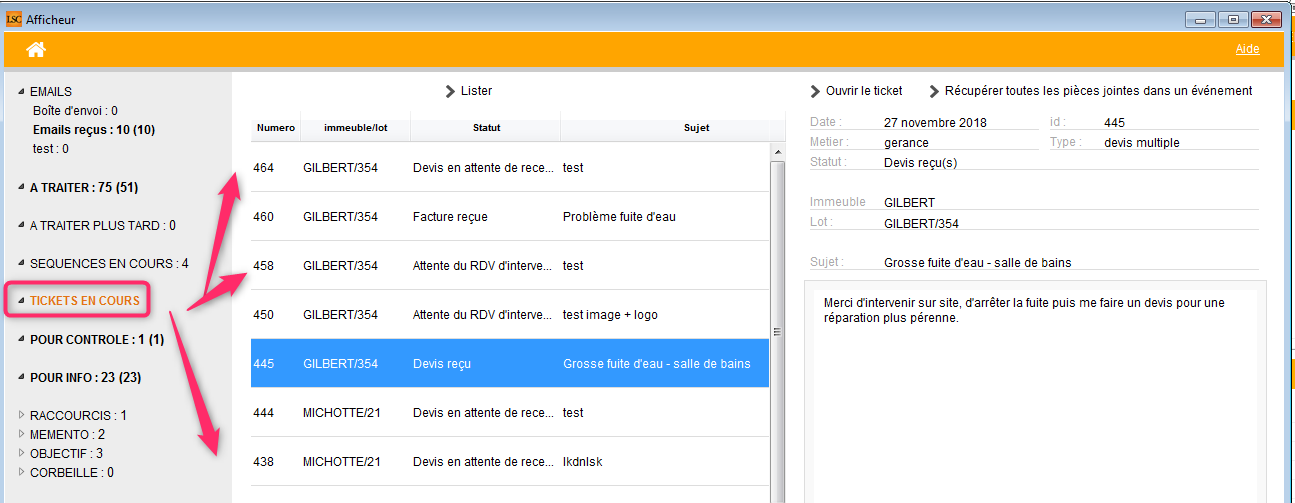The width and height of the screenshot is (1295, 503).
Task: Select POUR INFO : 23 (23)
Action: [x=86, y=378]
